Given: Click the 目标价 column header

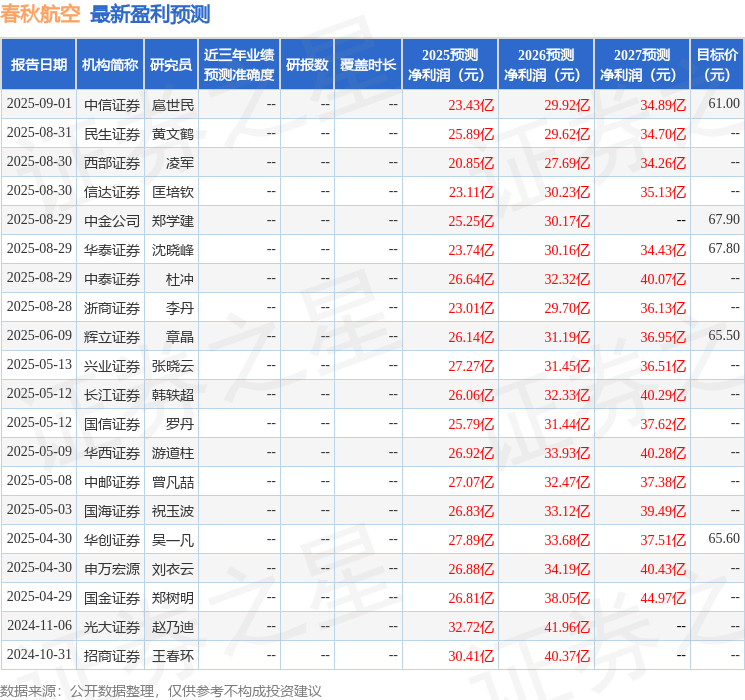Looking at the screenshot, I should [717, 65].
